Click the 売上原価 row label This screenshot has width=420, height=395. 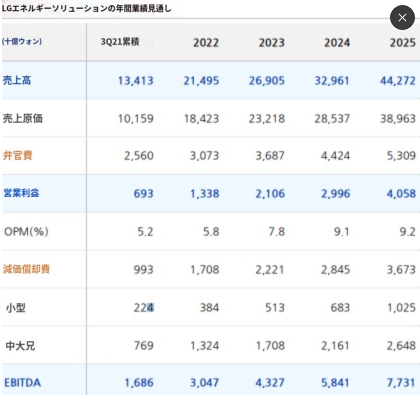pos(23,118)
